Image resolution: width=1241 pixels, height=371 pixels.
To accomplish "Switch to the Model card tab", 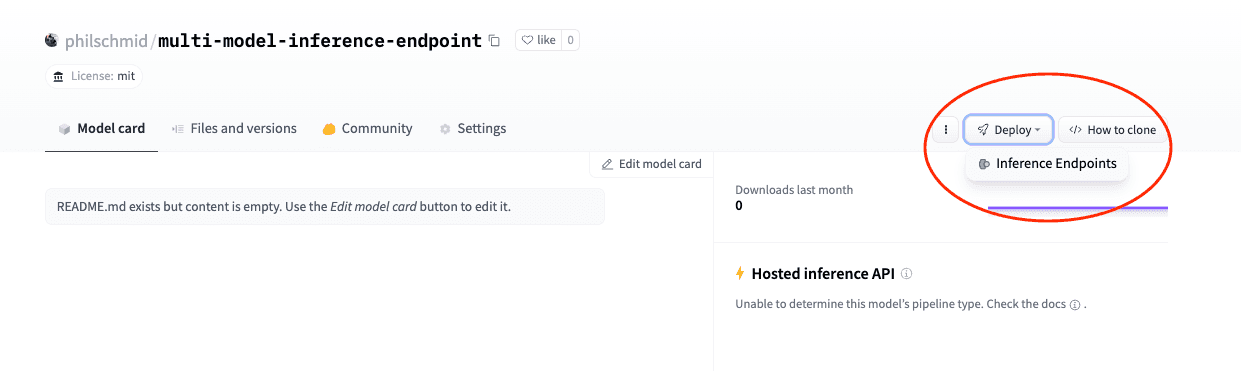I will (102, 129).
